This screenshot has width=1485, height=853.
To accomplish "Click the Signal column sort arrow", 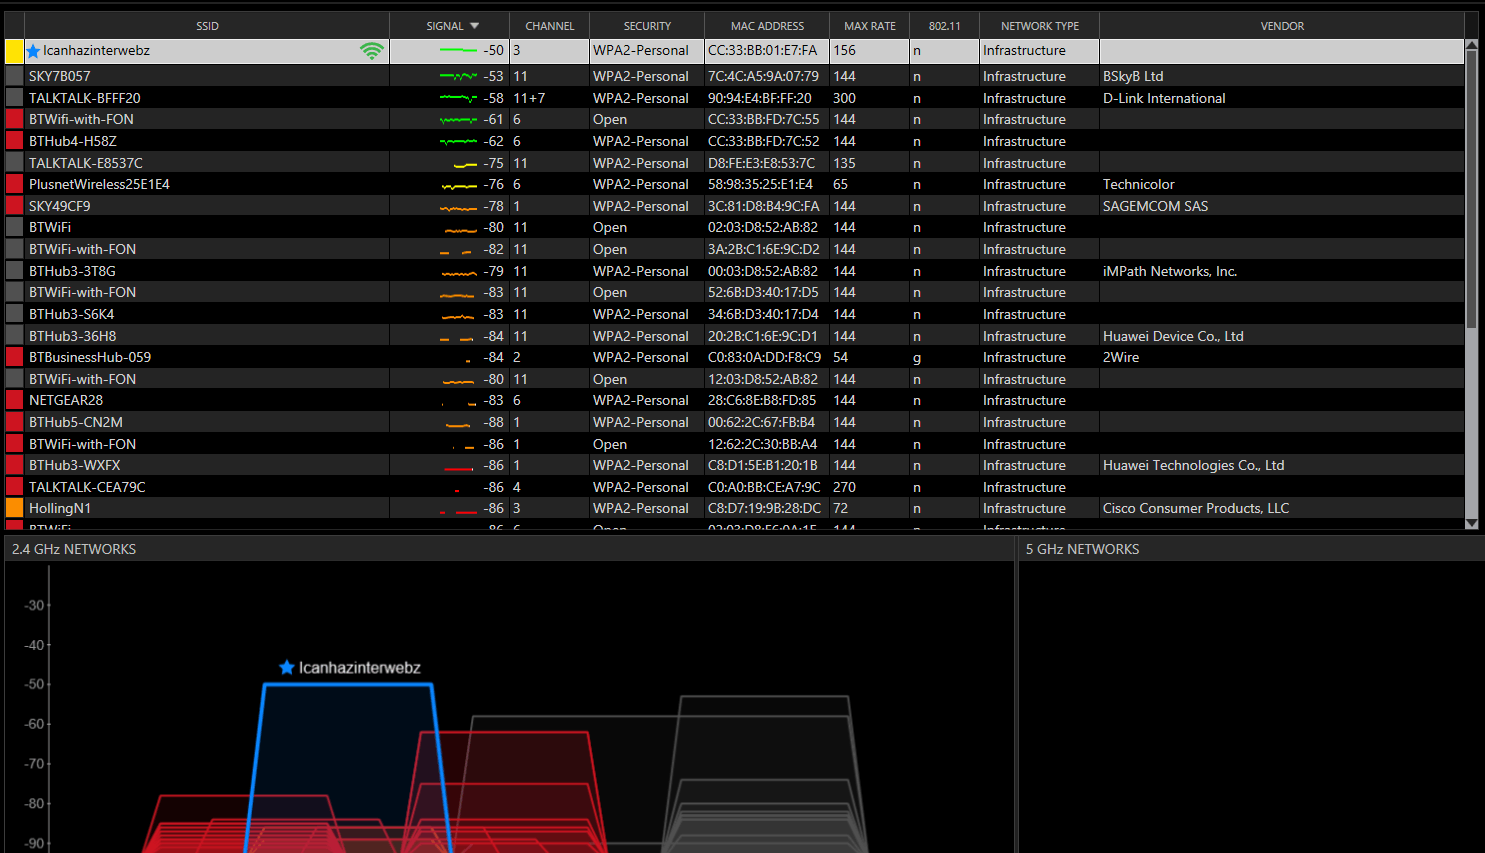I will (x=475, y=26).
